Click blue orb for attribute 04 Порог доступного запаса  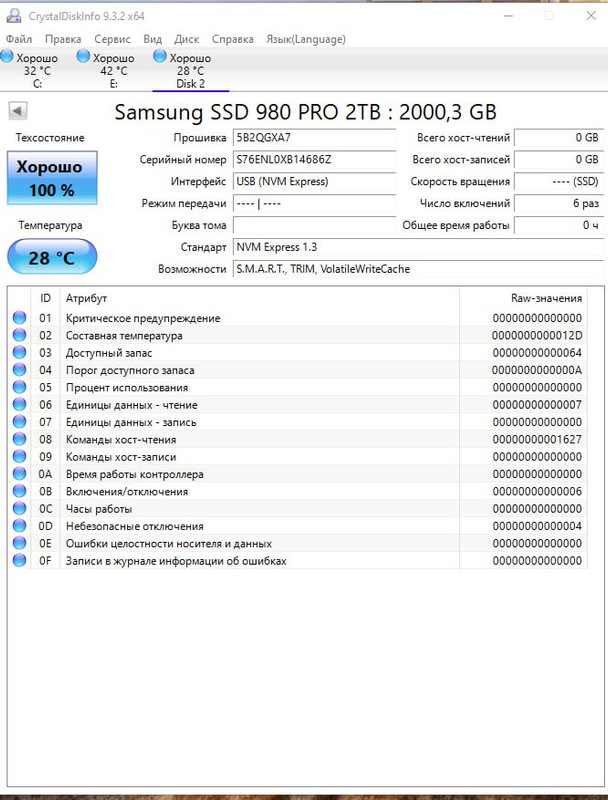19,369
